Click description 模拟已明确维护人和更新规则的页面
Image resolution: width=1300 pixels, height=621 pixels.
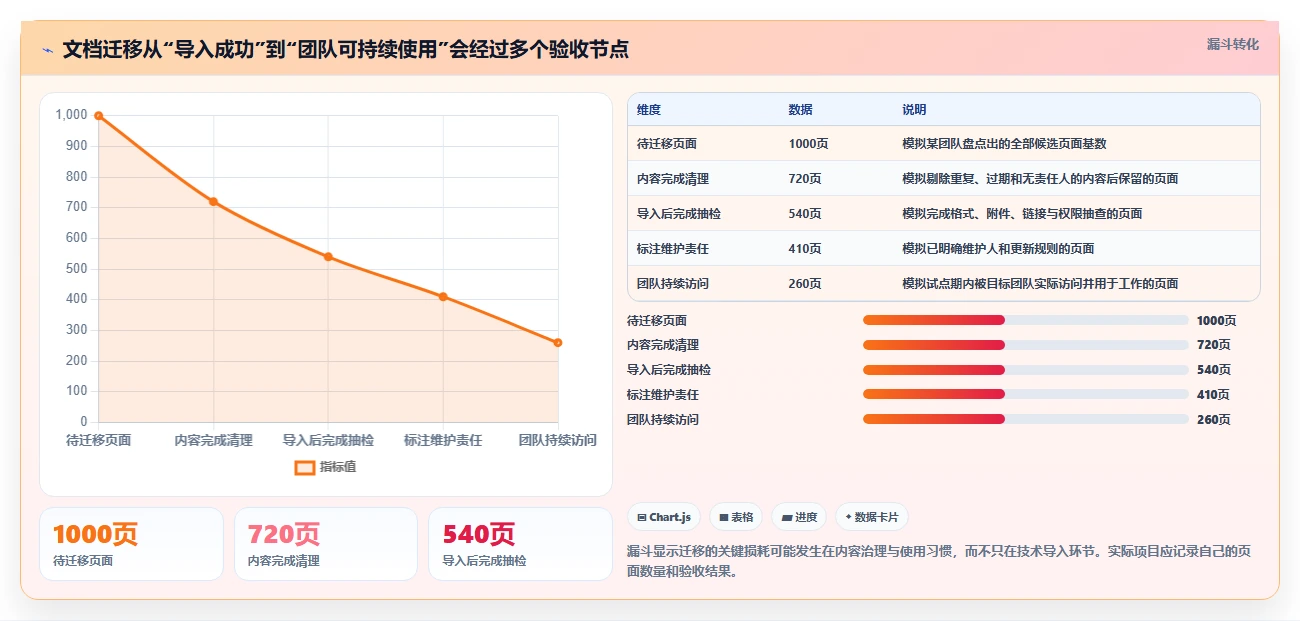998,249
